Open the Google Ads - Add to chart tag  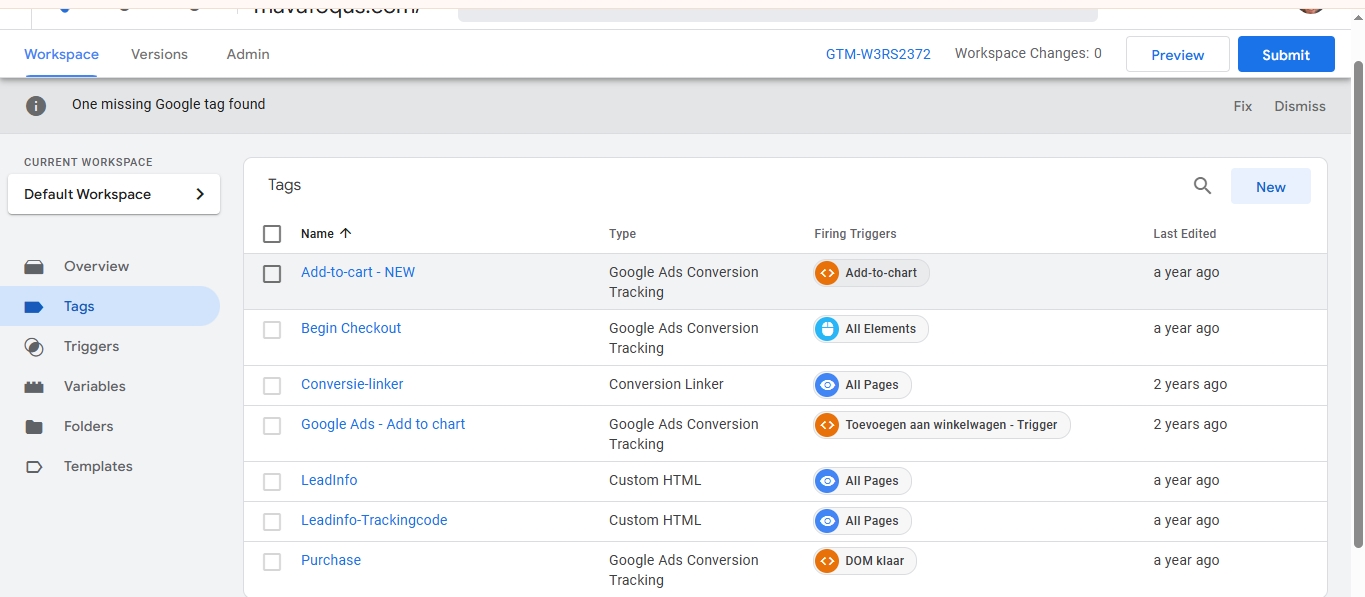(x=383, y=424)
